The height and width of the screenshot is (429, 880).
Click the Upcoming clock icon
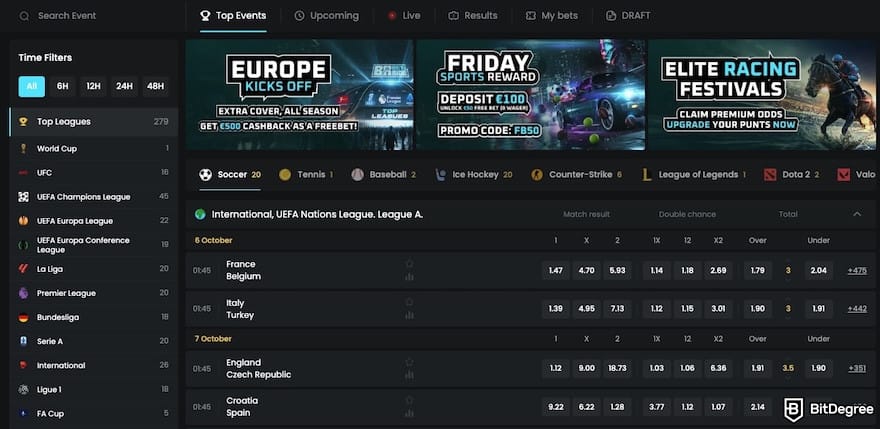300,16
